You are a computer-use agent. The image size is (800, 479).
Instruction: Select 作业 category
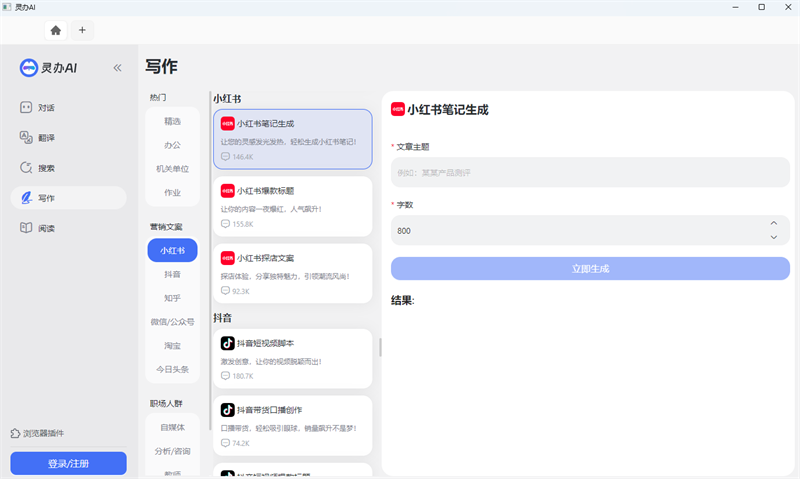172,193
